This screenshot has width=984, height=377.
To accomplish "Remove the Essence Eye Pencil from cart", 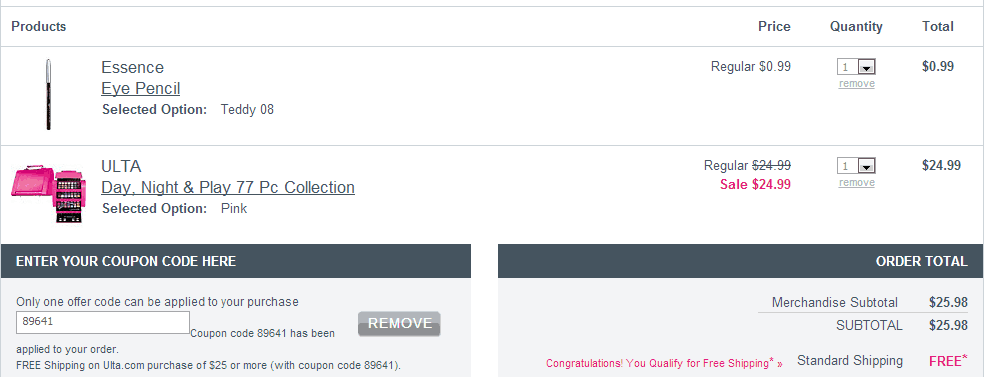I will [857, 83].
